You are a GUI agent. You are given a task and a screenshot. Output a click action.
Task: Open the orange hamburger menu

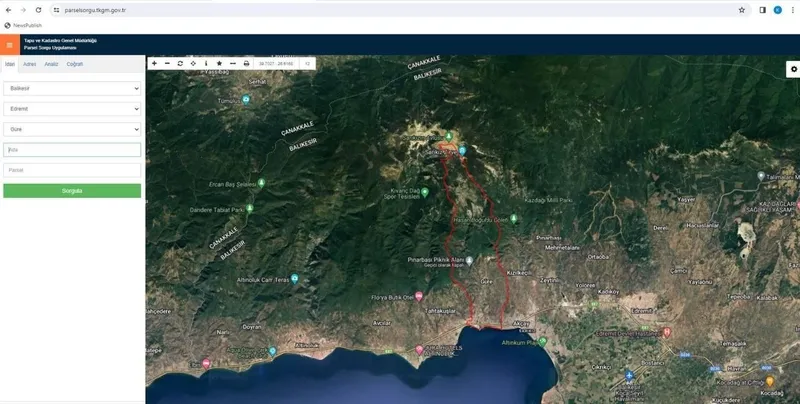pos(9,45)
